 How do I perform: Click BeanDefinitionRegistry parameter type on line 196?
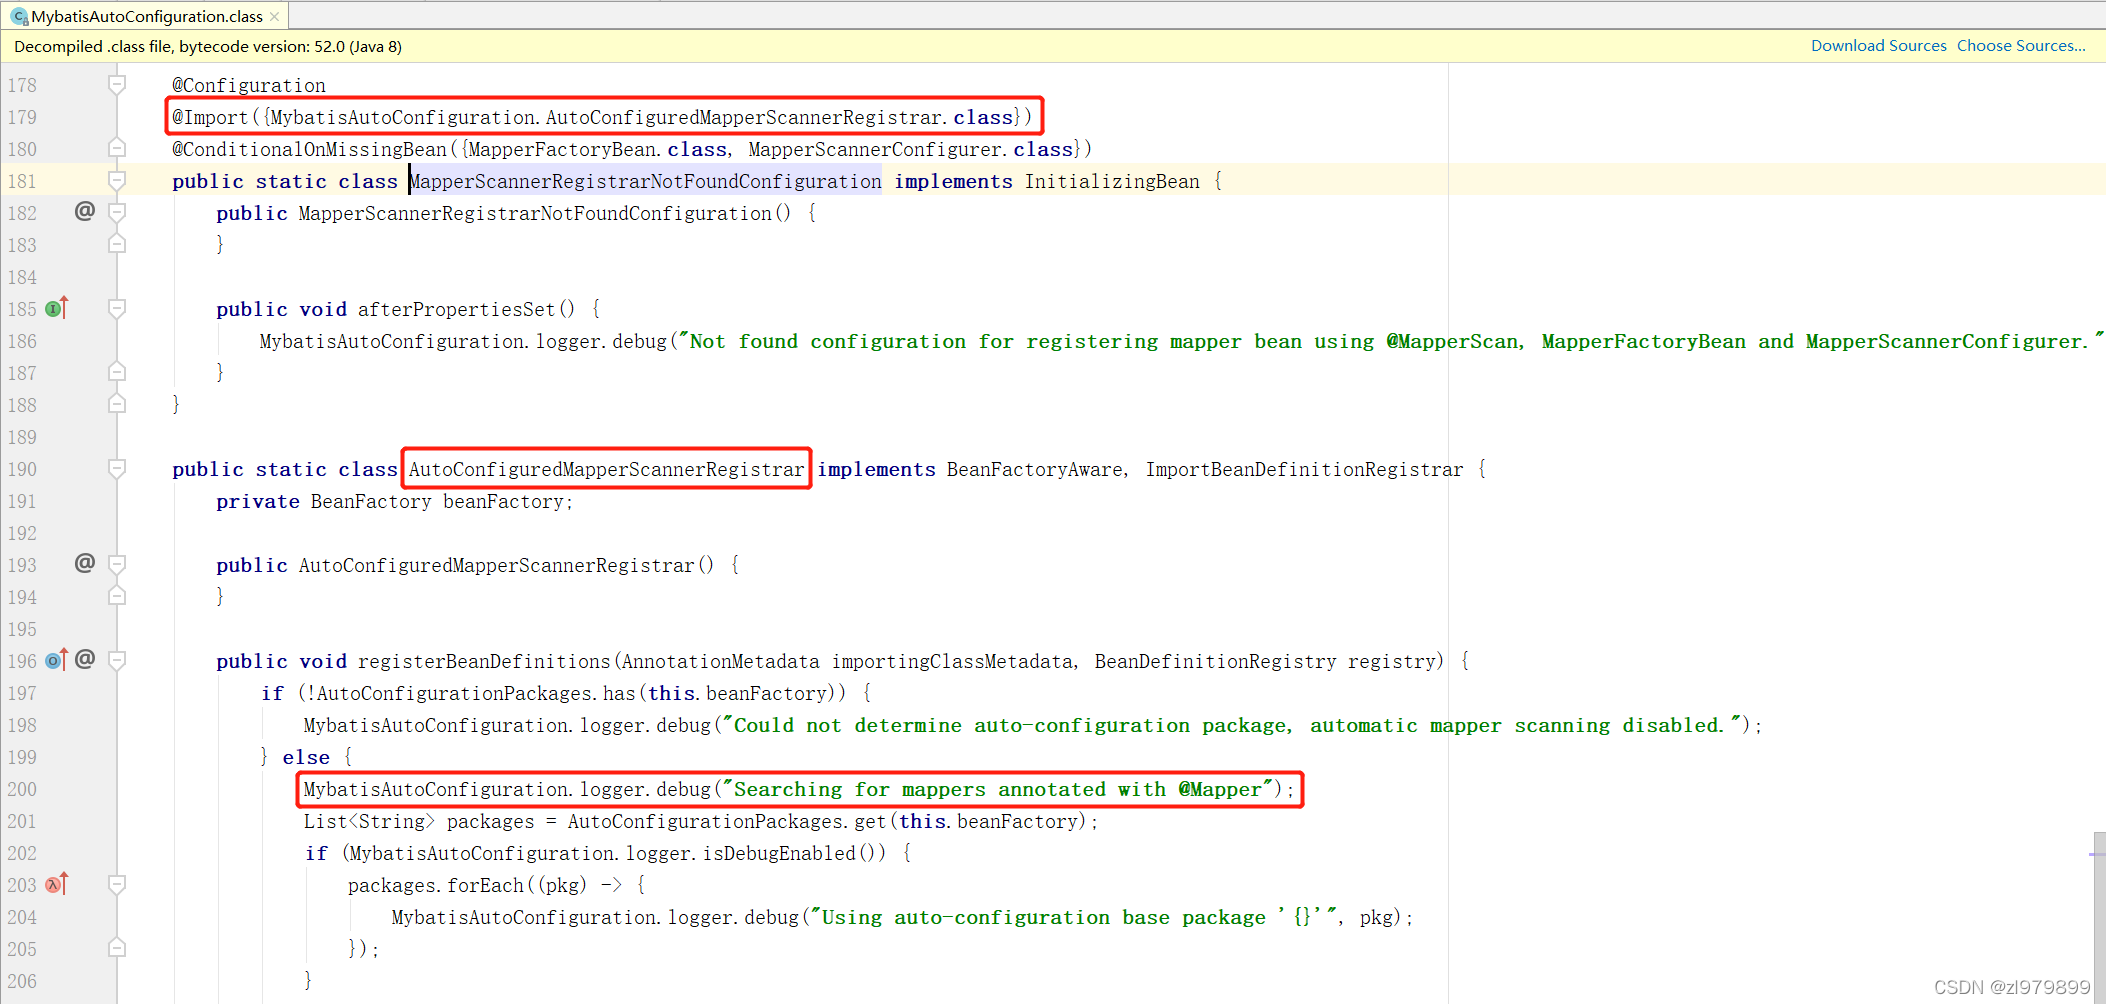[1215, 661]
